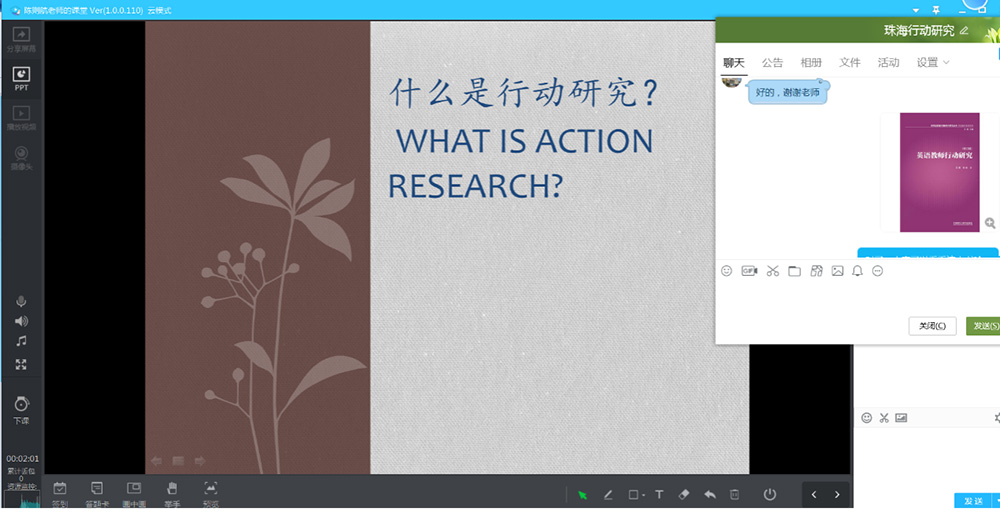Go to the next slide arrow
1000x523 pixels.
[837, 494]
